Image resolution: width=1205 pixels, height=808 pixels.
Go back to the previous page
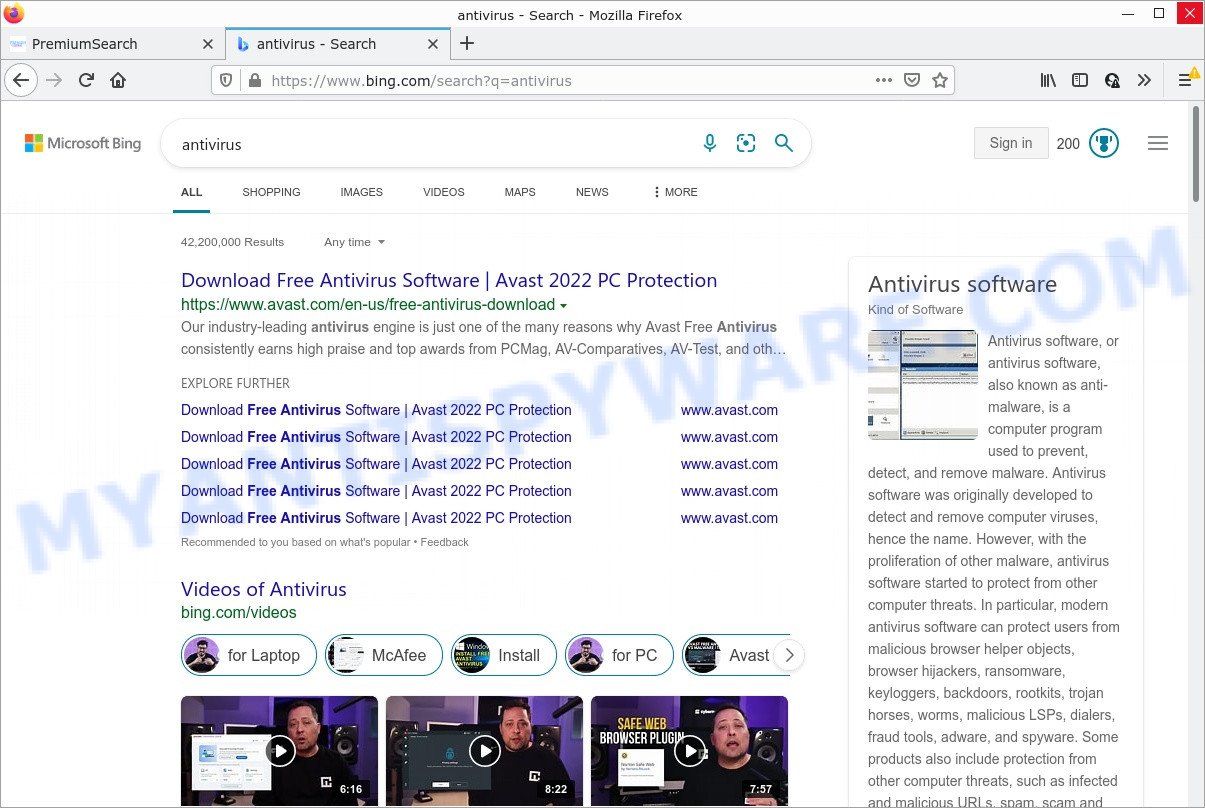[21, 80]
